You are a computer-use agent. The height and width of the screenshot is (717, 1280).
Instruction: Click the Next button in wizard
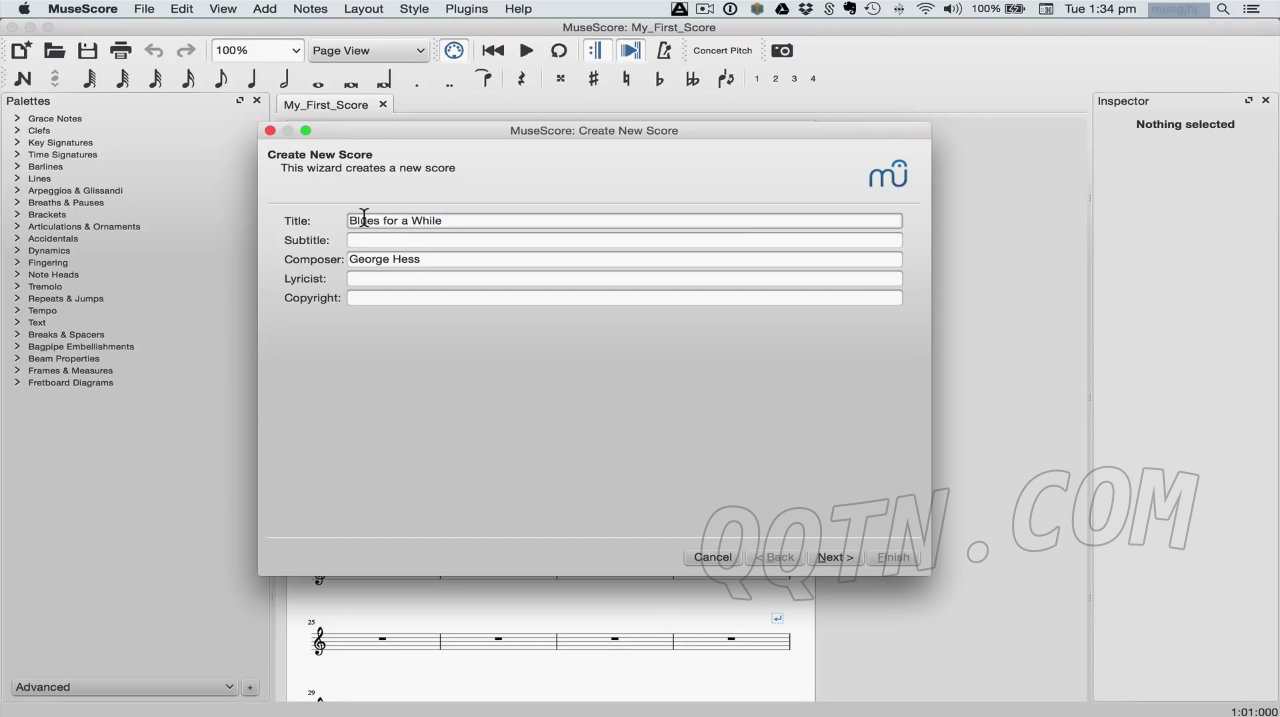pos(835,557)
